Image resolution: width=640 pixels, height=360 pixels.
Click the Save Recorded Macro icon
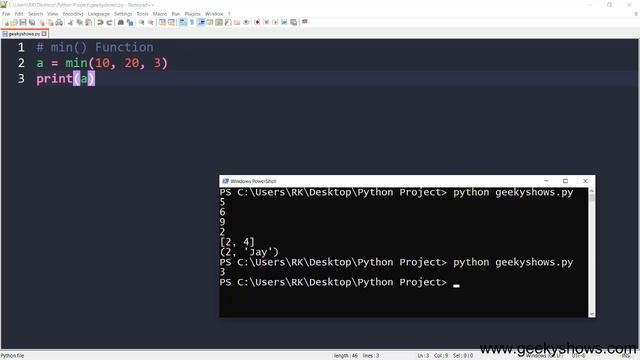[x=293, y=22]
